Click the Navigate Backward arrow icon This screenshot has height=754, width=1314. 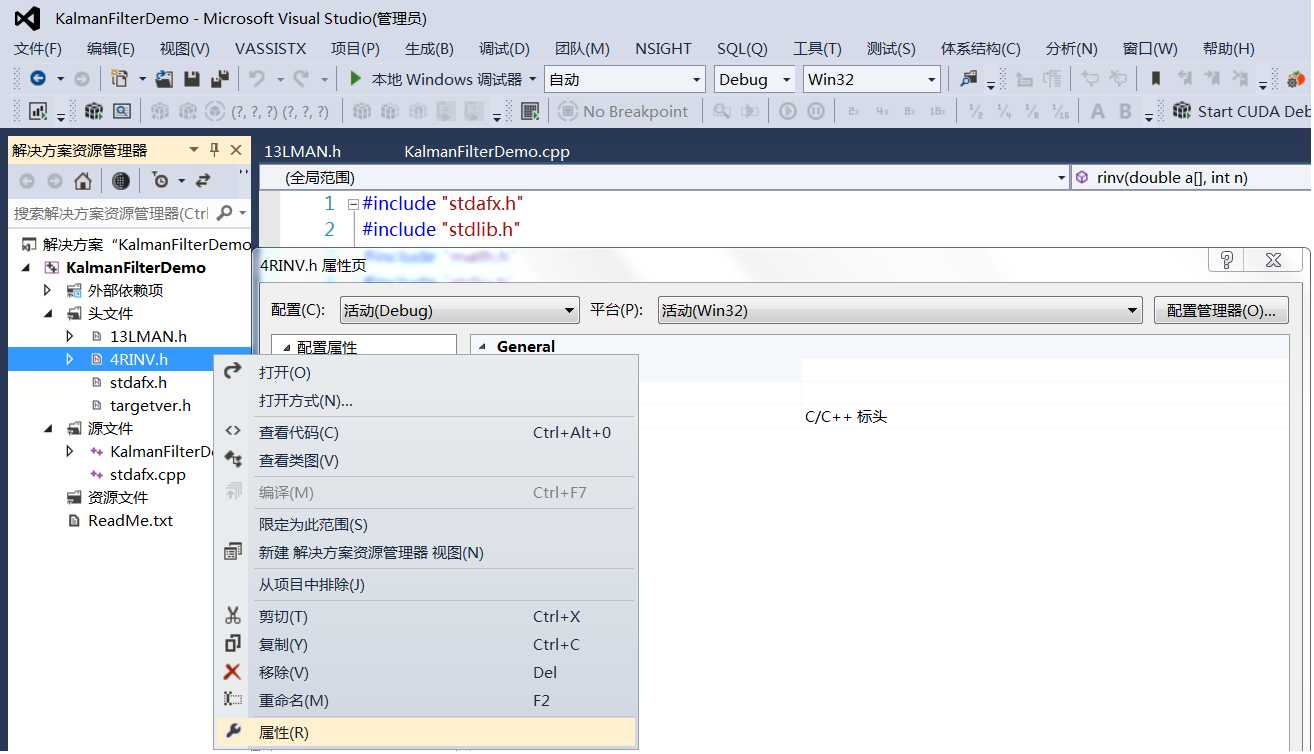coord(37,79)
